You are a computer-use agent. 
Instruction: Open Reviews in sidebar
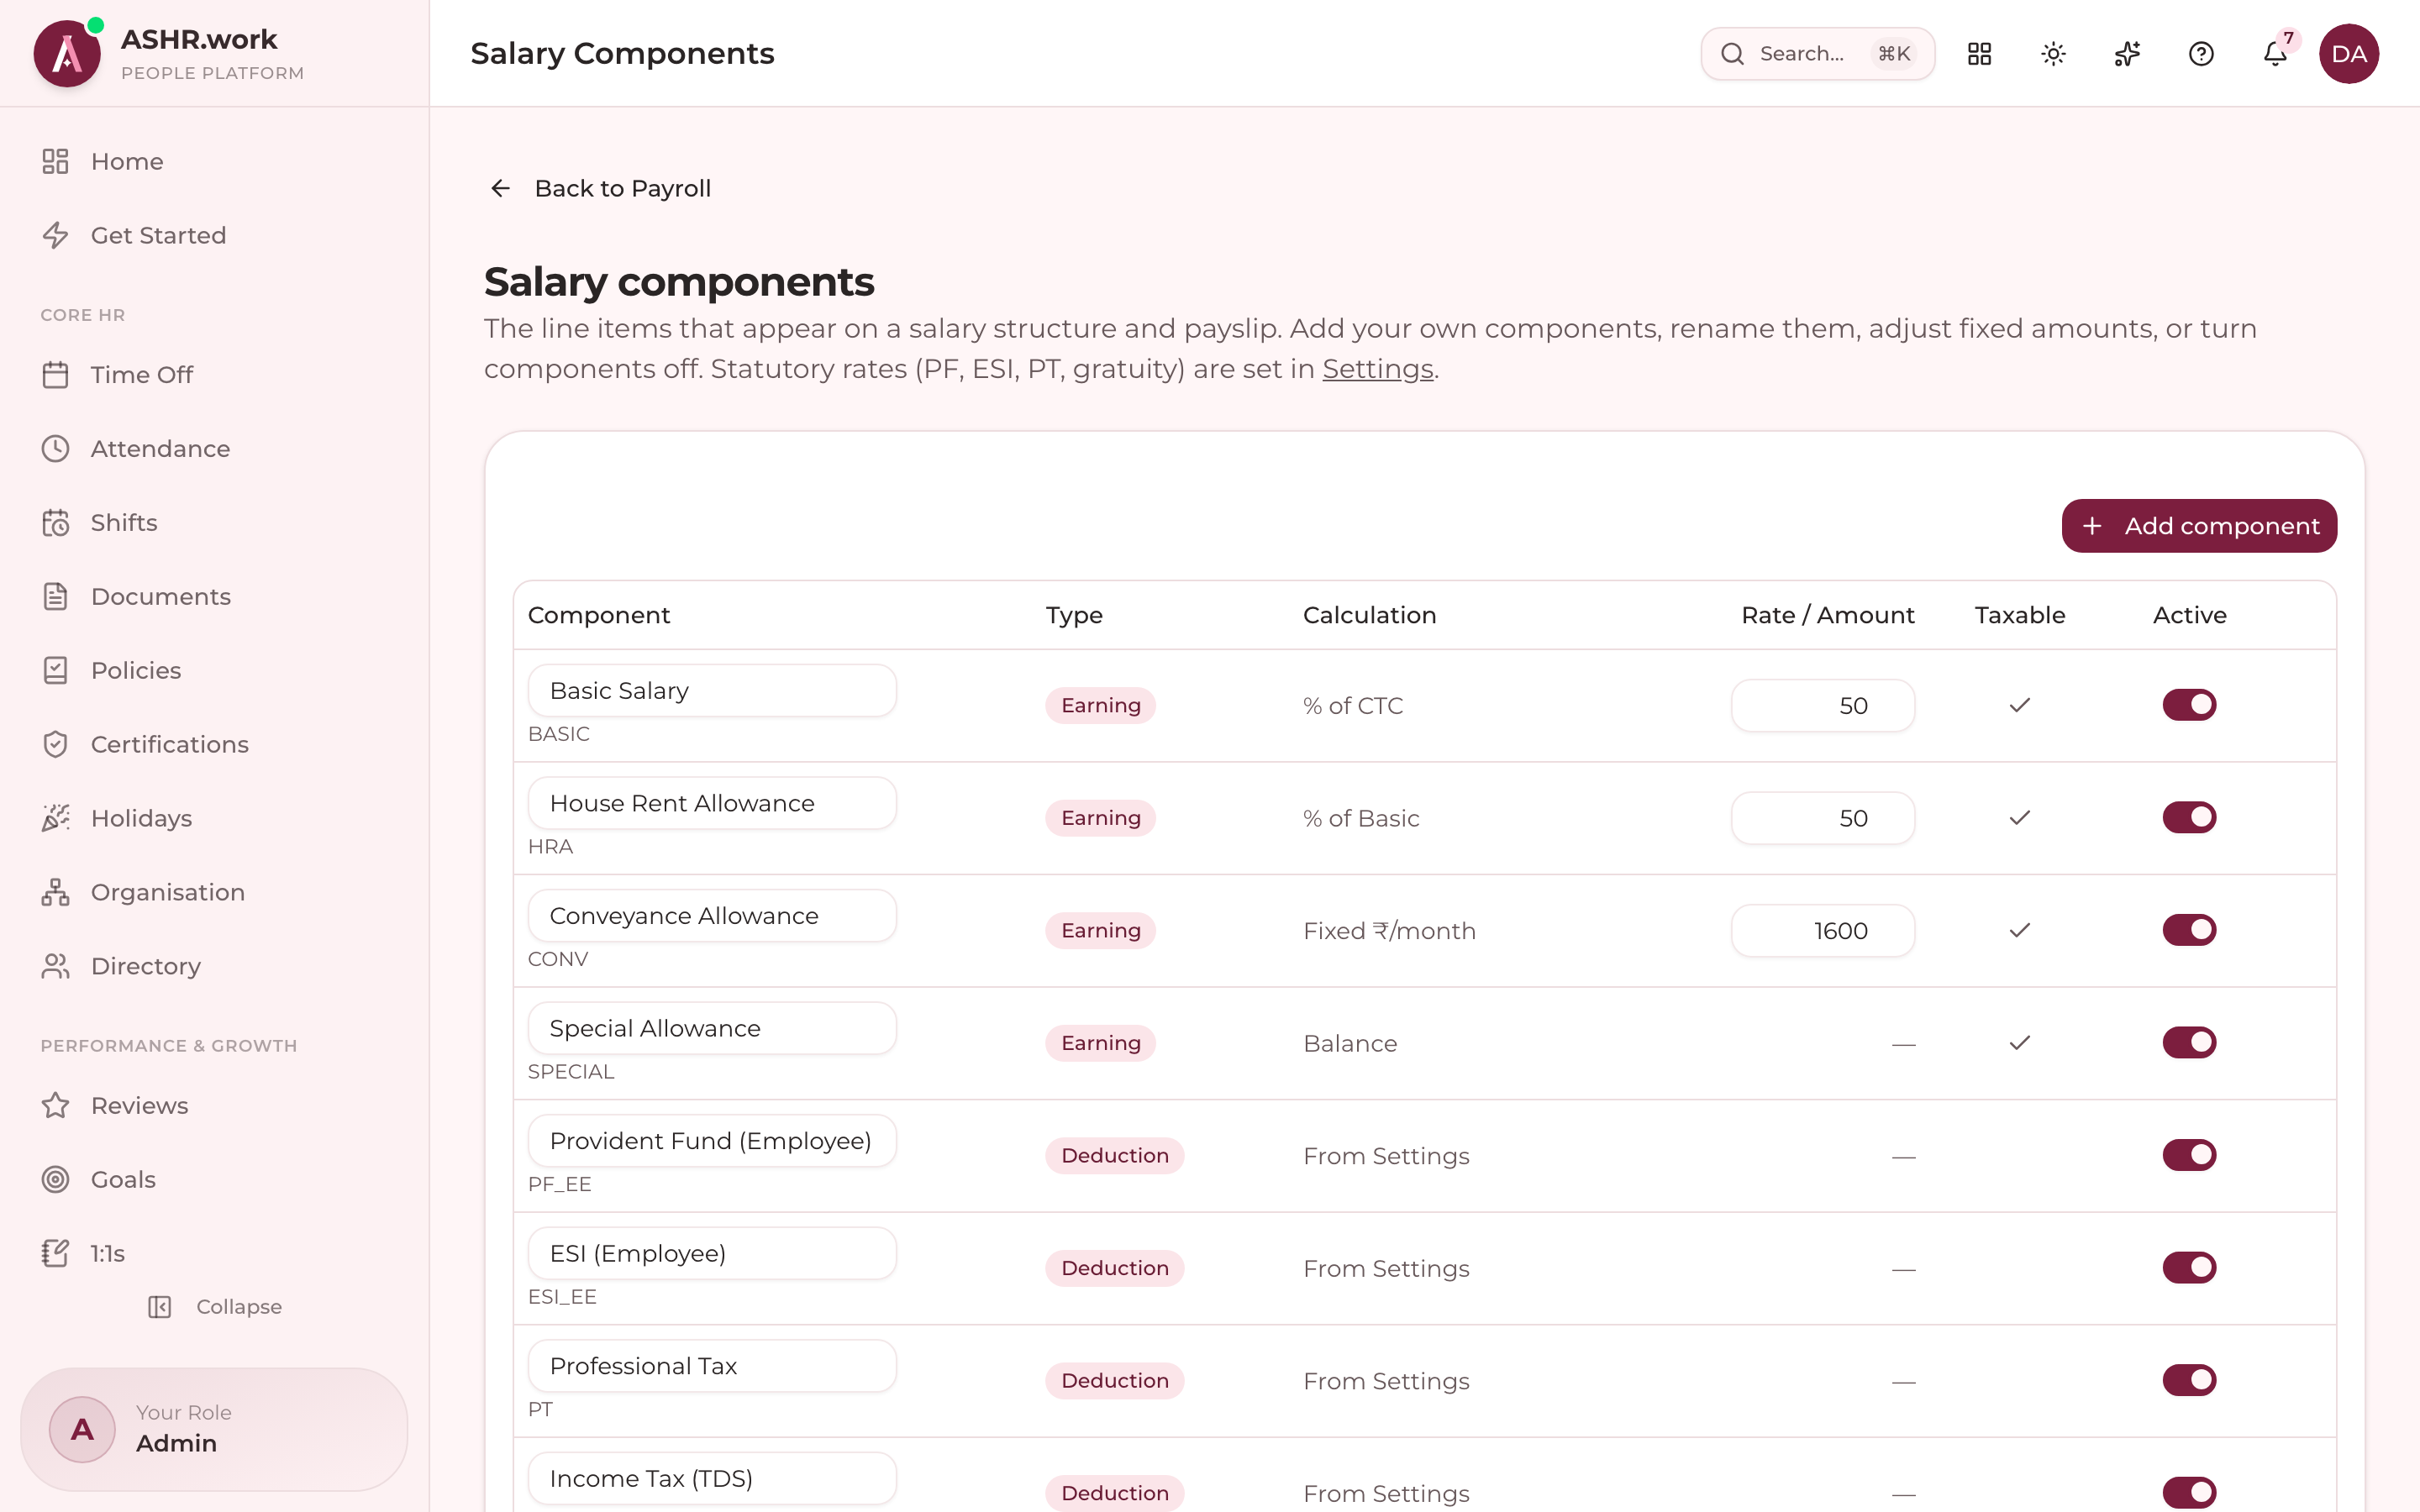point(215,1106)
